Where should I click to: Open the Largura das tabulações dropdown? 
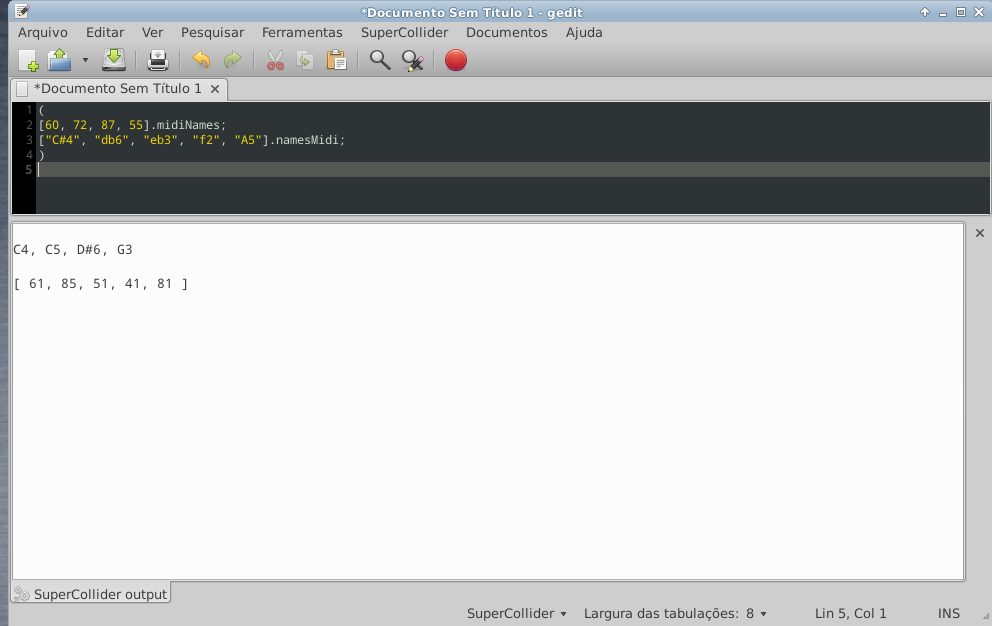[675, 613]
